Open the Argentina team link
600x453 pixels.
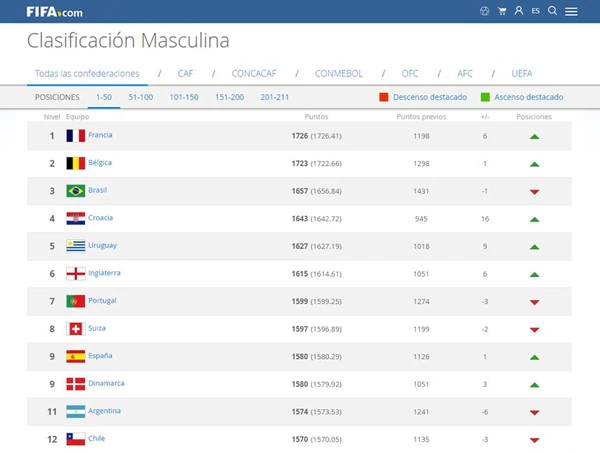tap(104, 411)
